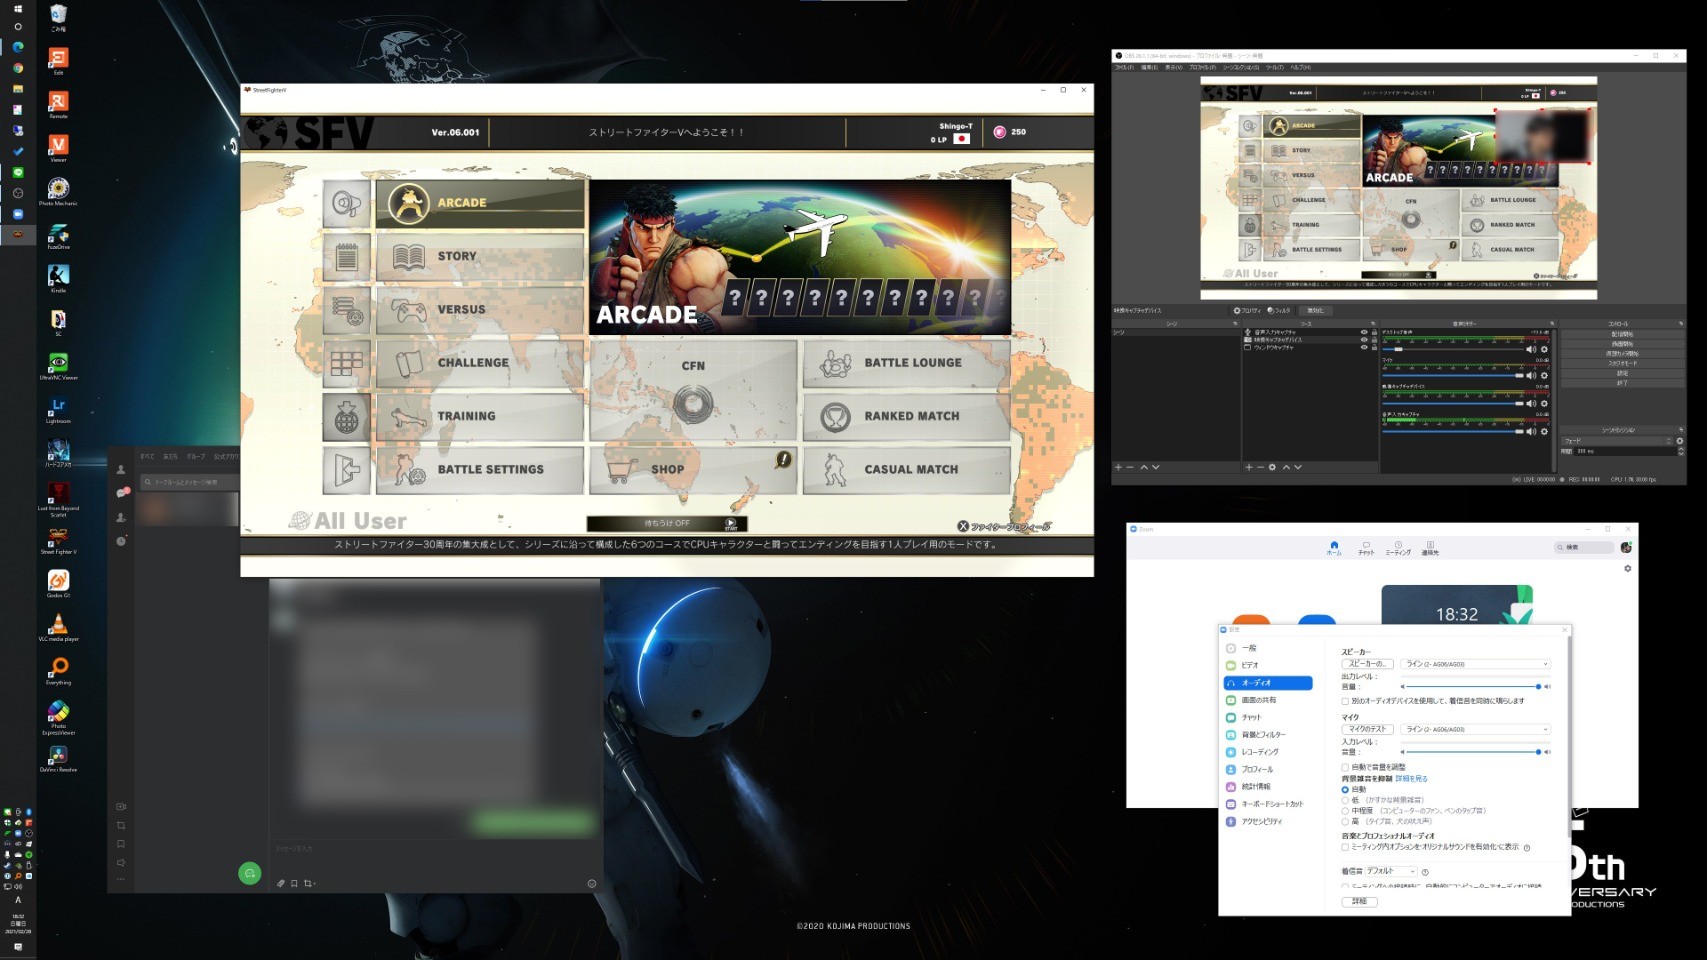Choose VERSUS mode in Street Fighter menu

pyautogui.click(x=480, y=310)
